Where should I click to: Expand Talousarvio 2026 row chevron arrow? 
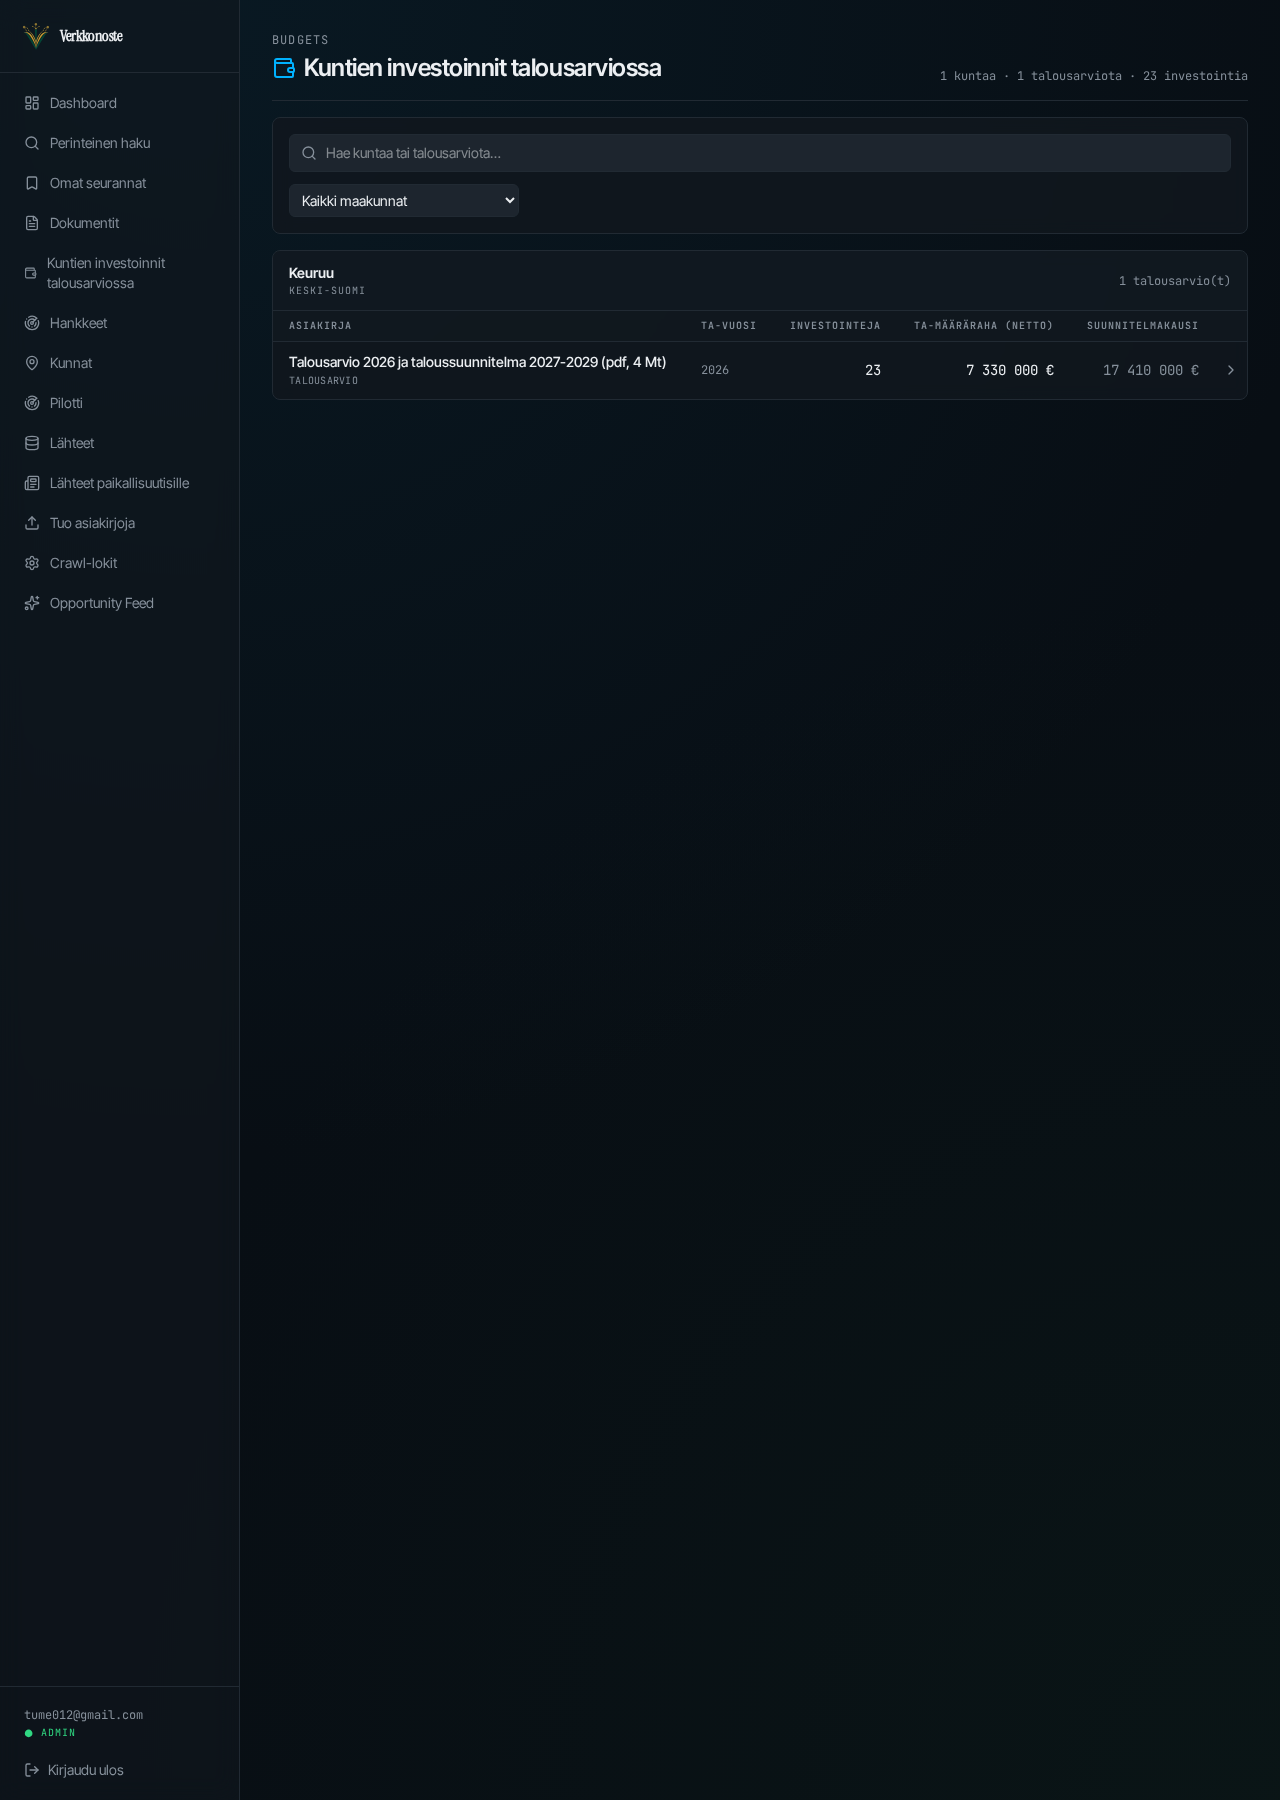tap(1230, 370)
